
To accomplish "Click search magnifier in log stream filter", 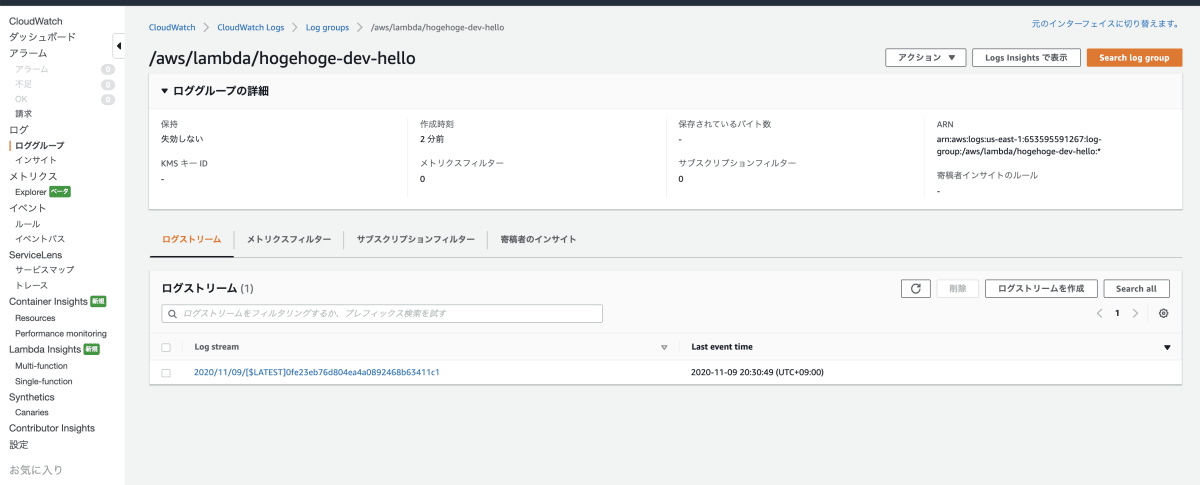I will [174, 313].
